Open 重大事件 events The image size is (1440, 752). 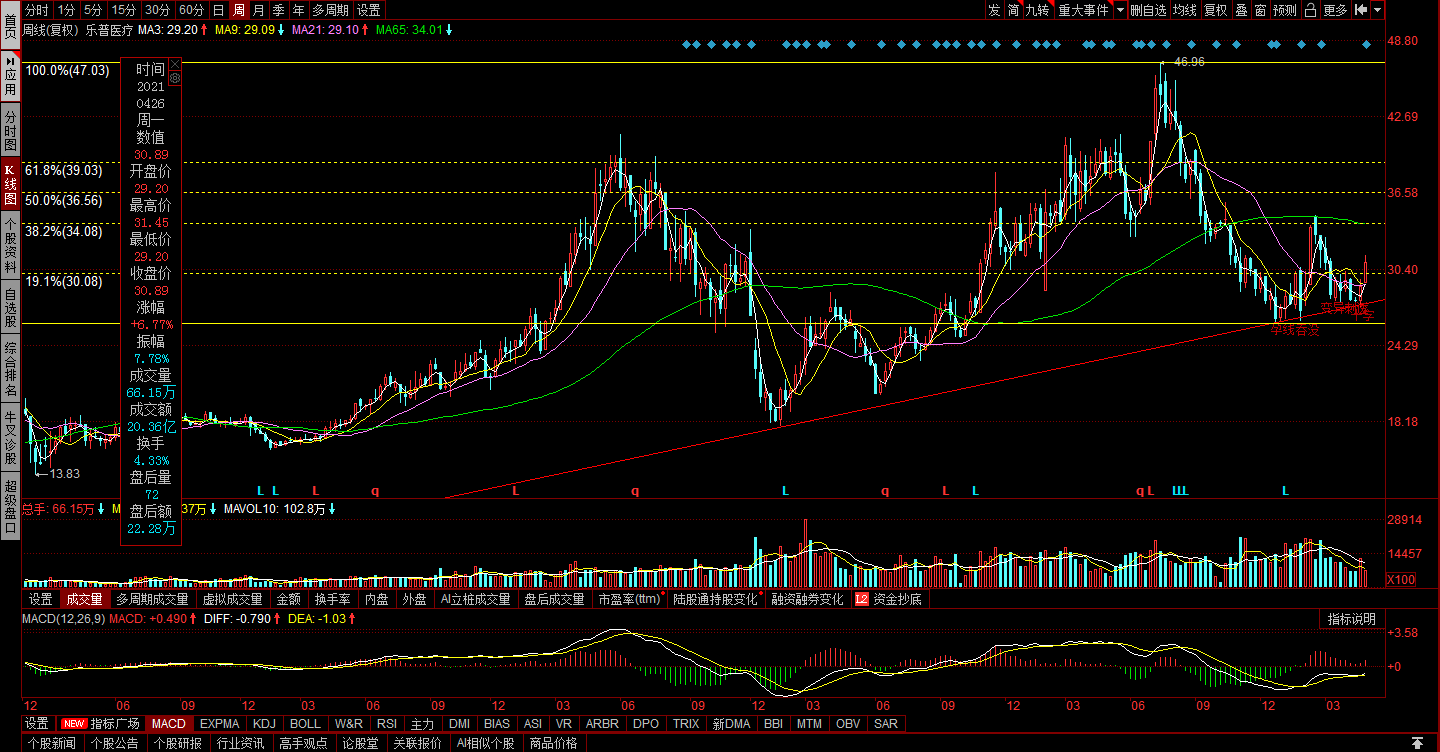(x=1084, y=10)
